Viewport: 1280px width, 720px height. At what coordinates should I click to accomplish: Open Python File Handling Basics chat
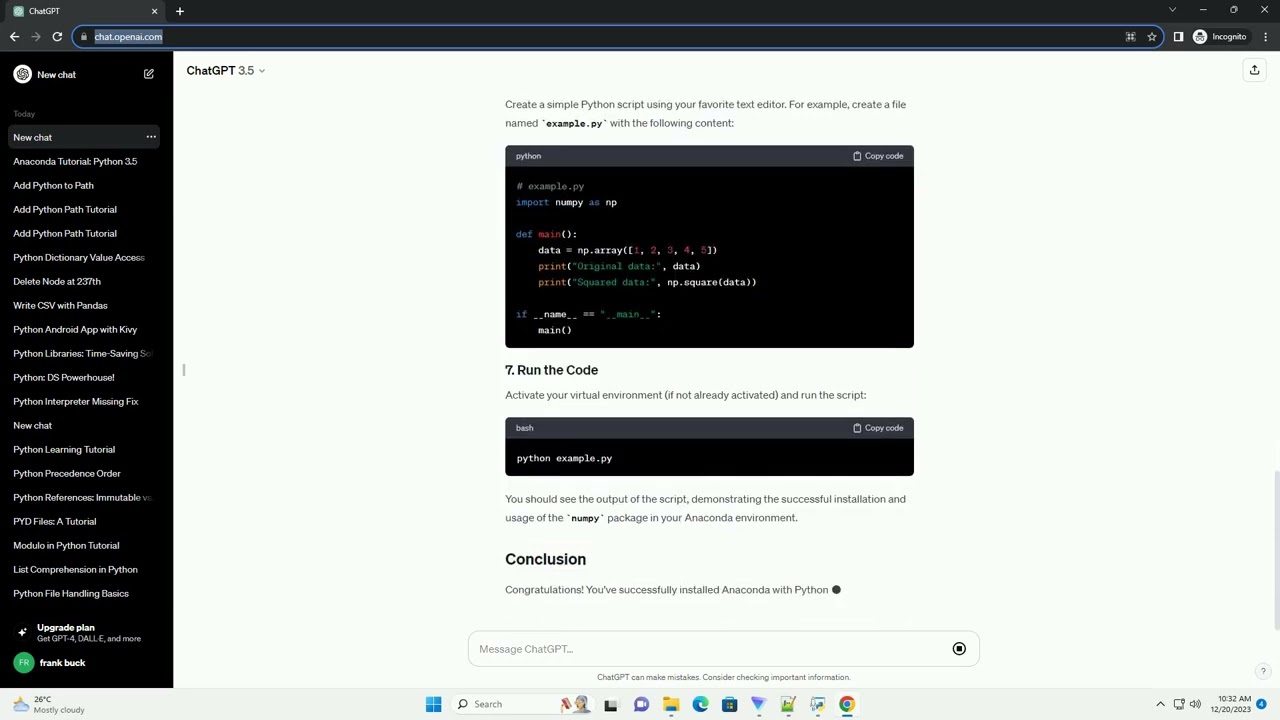tap(71, 593)
